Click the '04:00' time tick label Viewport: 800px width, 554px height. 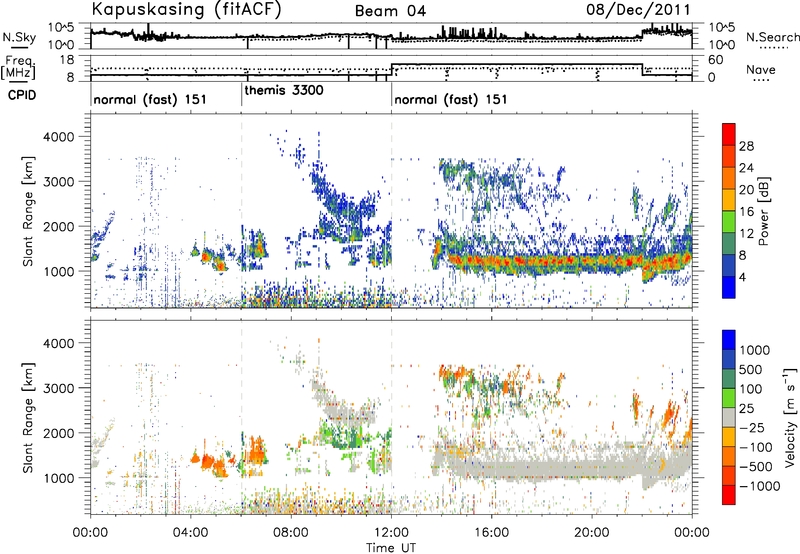click(190, 533)
